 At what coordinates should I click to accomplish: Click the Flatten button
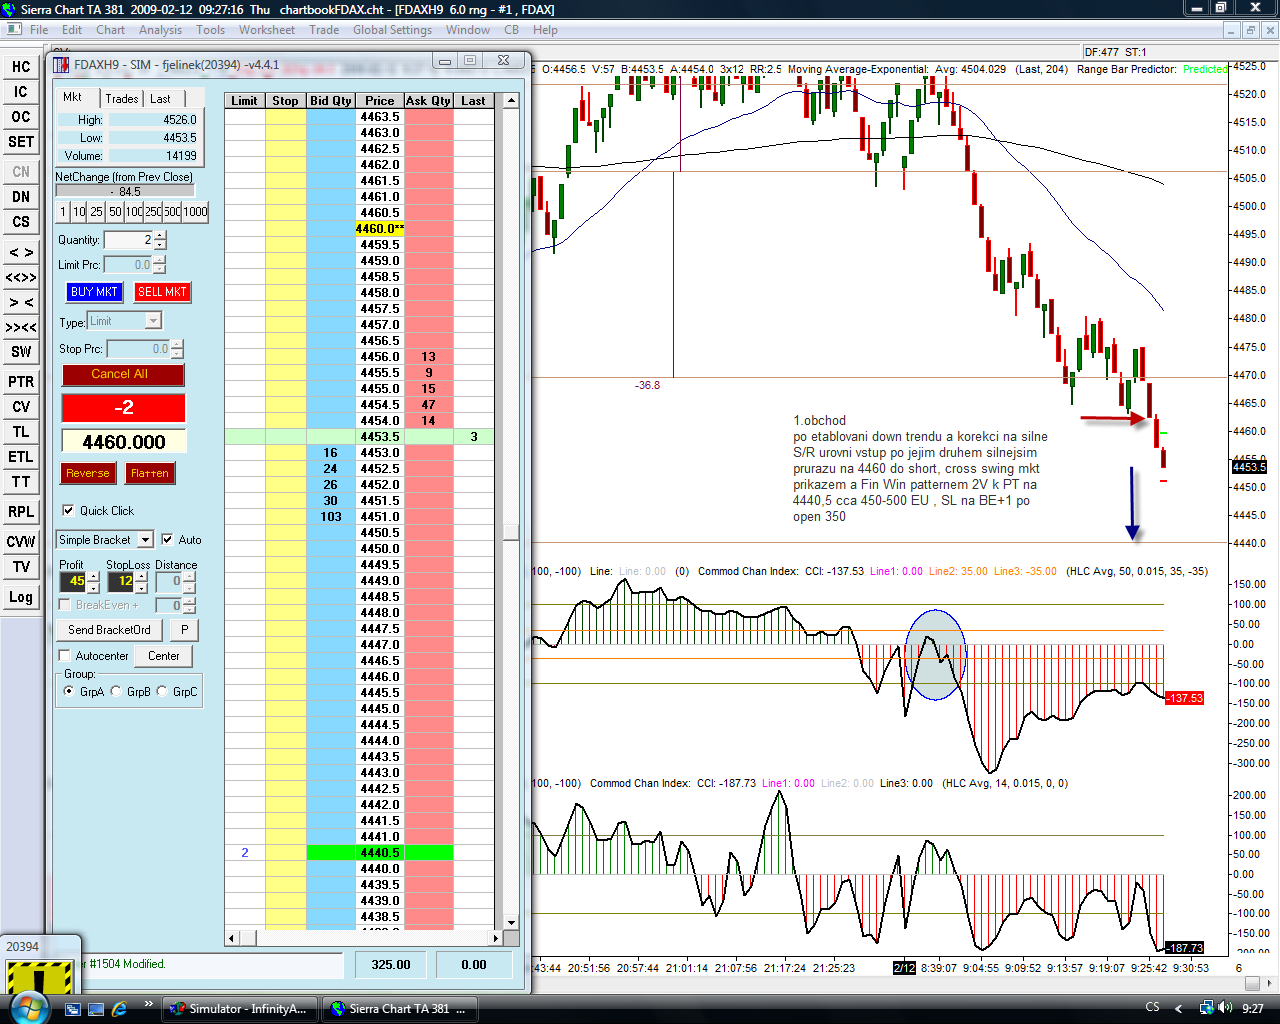[x=150, y=473]
